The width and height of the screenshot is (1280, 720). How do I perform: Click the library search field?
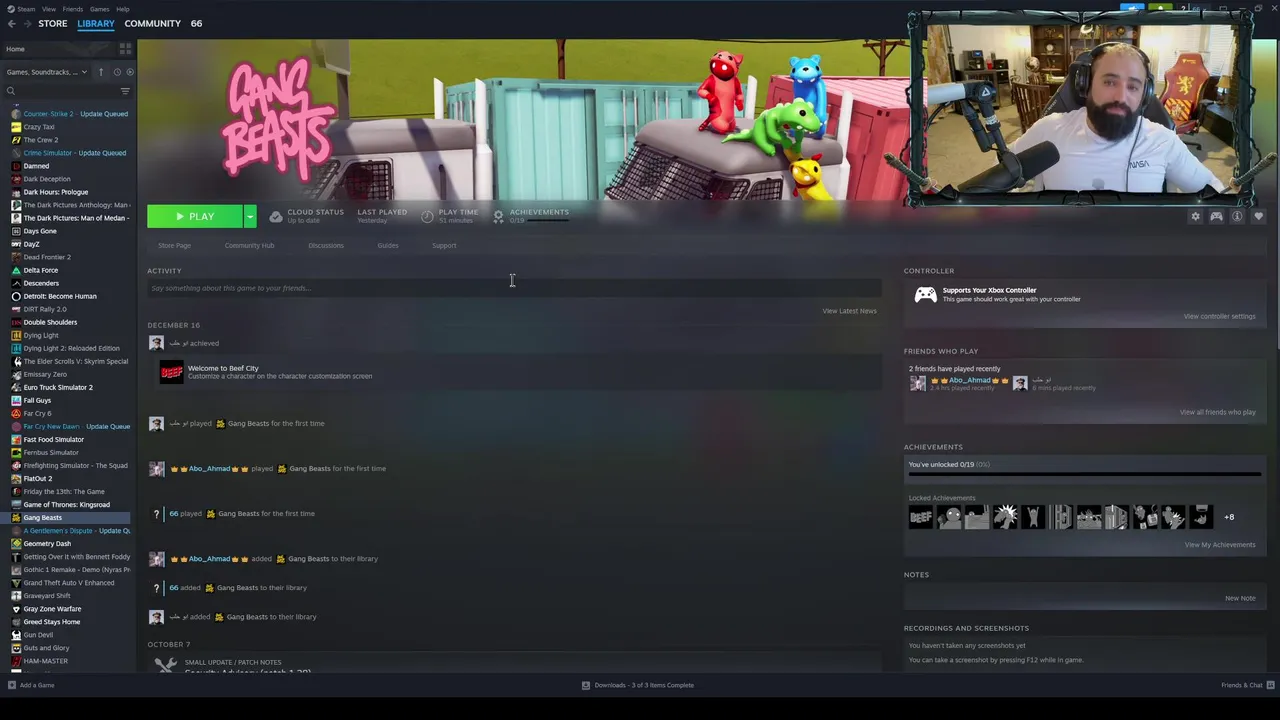[60, 91]
